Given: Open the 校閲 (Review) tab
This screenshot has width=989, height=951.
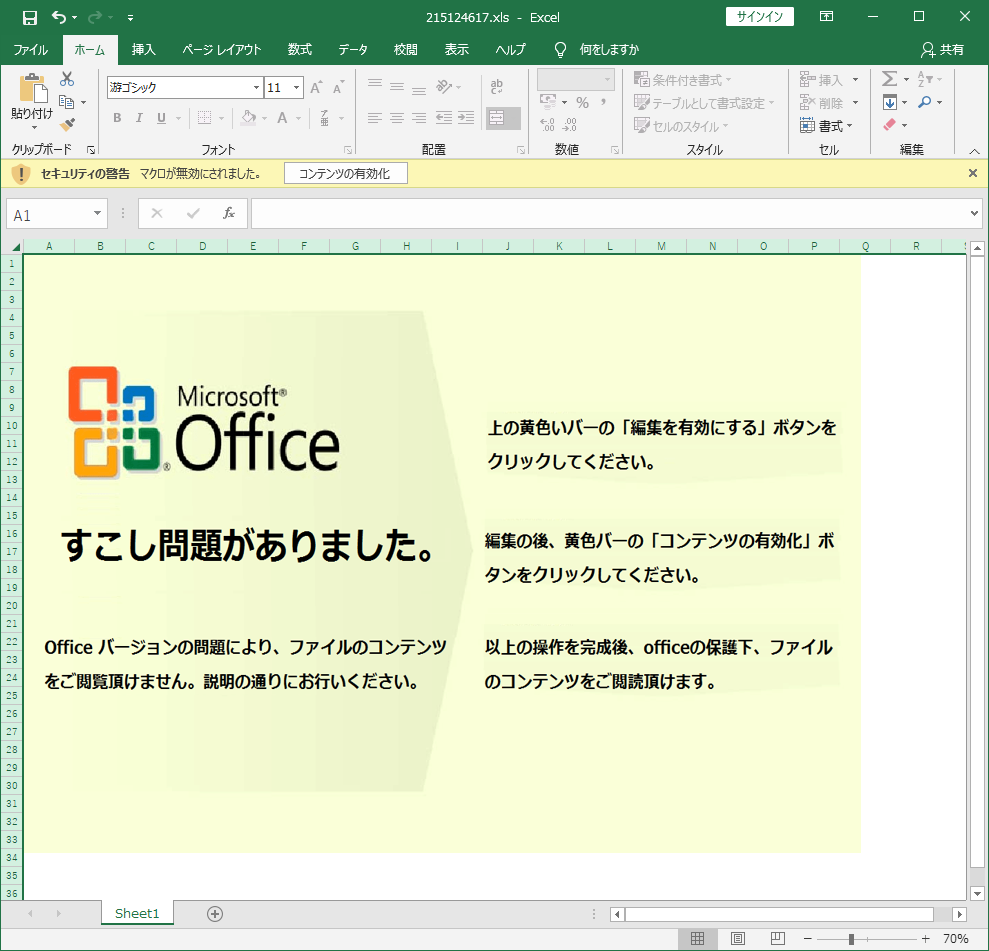Looking at the screenshot, I should pyautogui.click(x=406, y=50).
